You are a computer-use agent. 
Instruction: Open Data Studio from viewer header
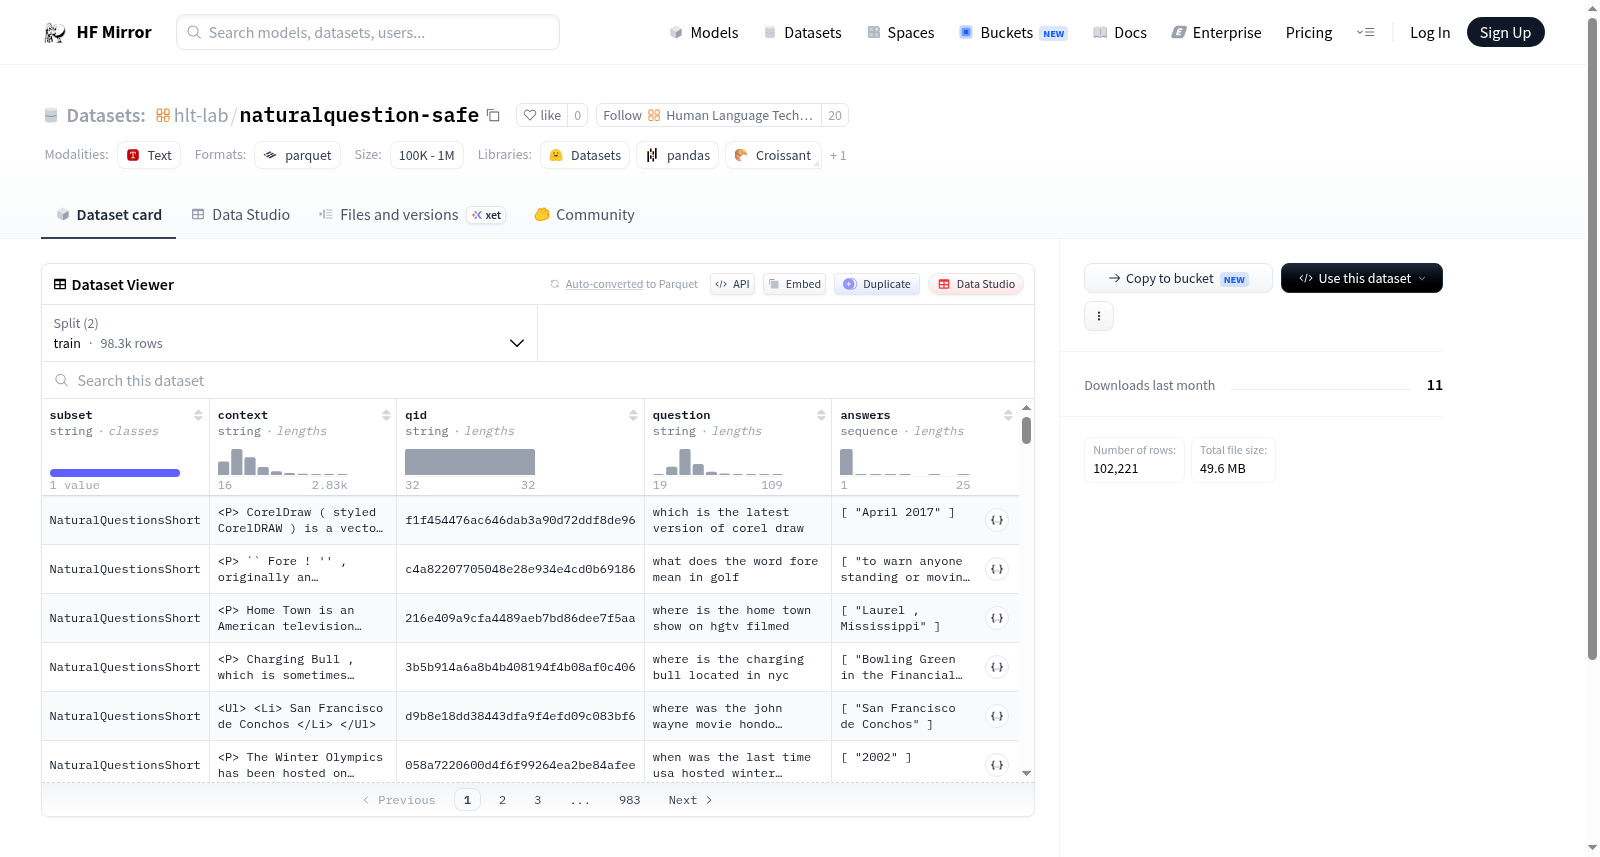click(976, 284)
